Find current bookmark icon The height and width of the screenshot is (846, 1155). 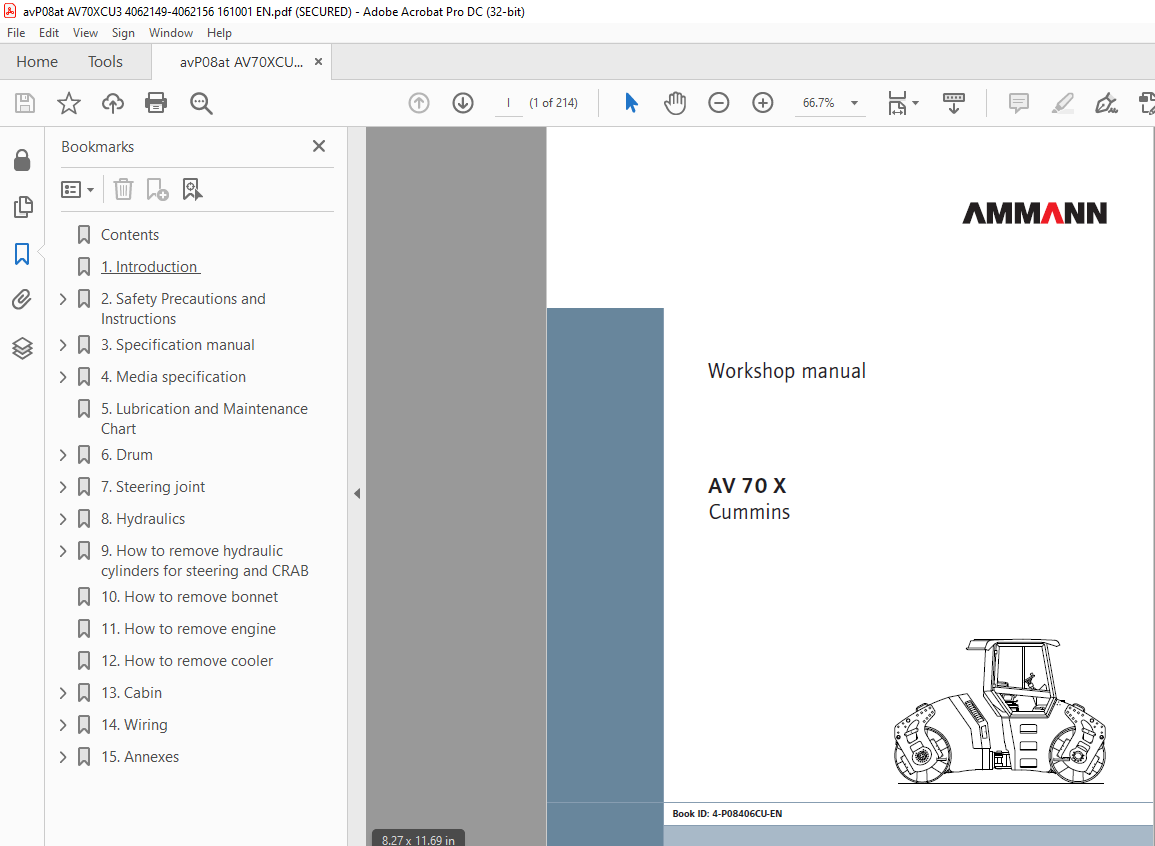192,189
